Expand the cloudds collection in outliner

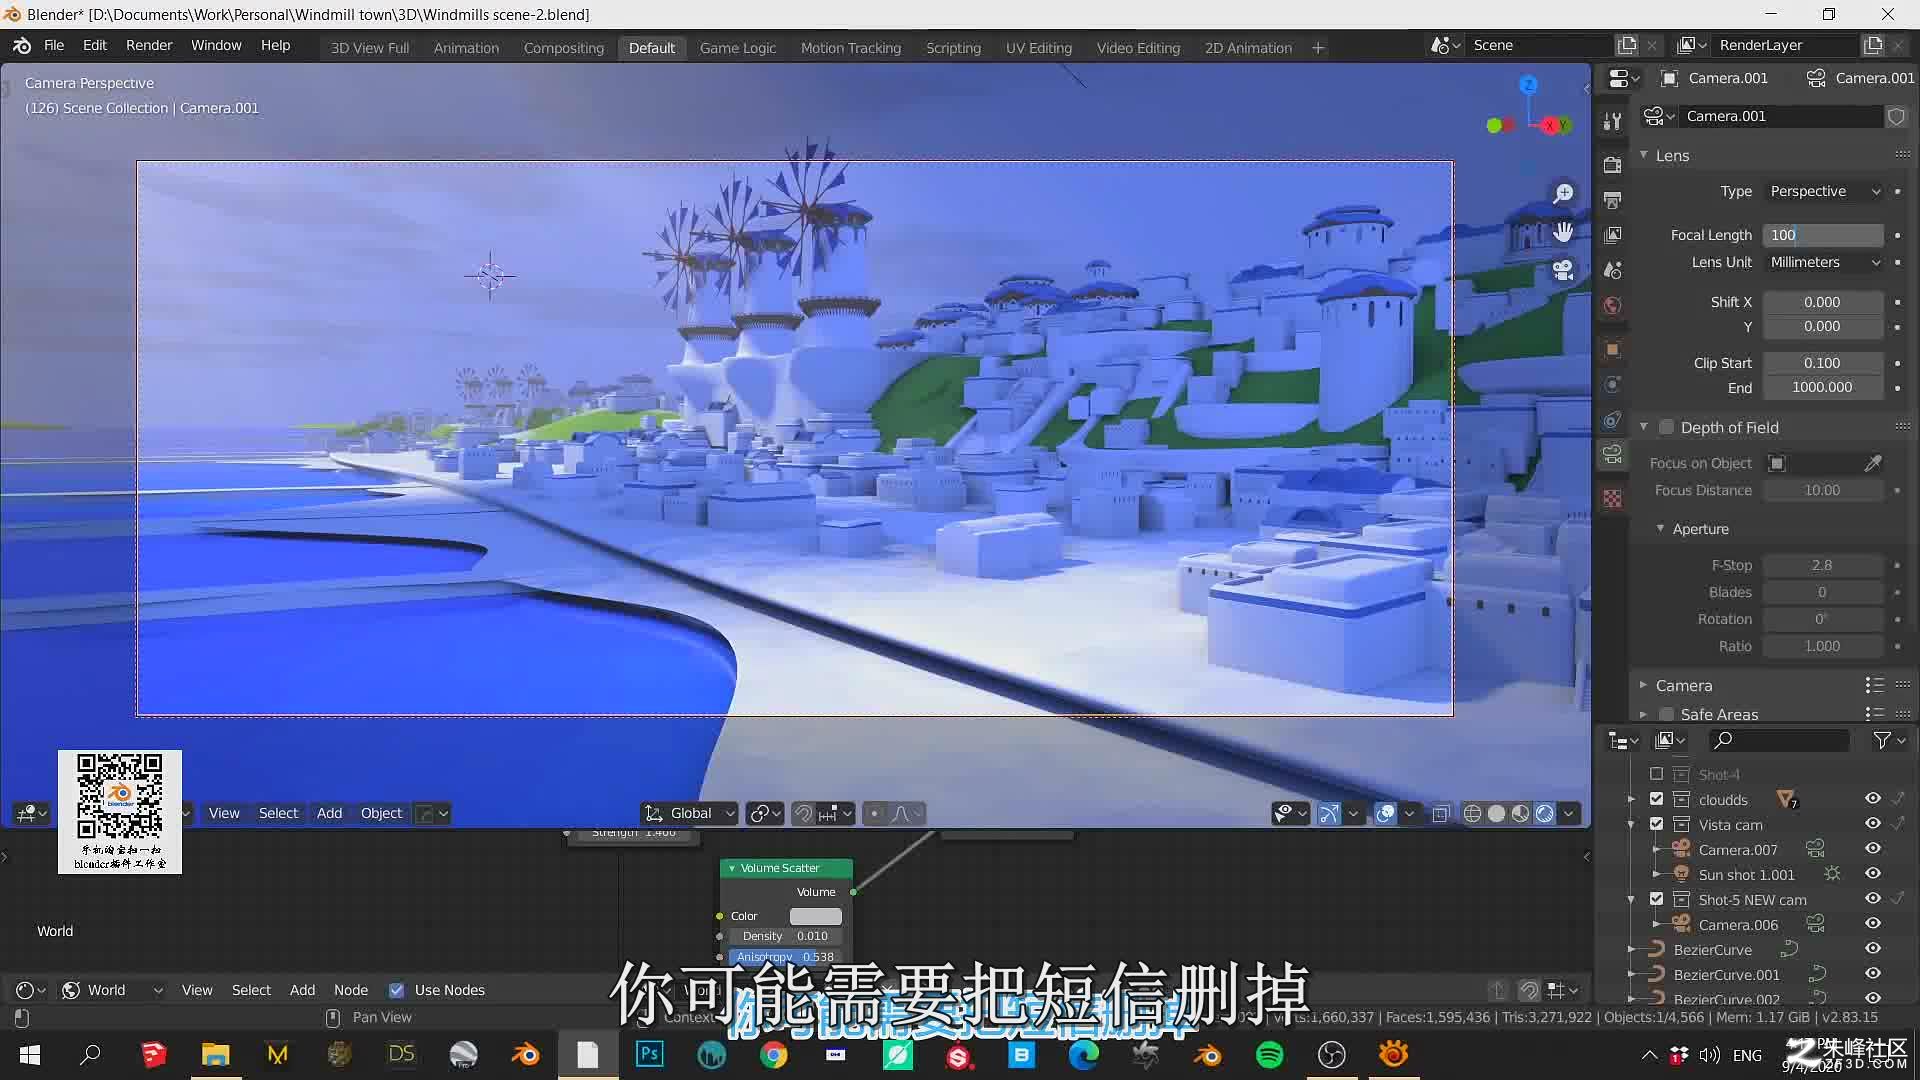[1632, 799]
